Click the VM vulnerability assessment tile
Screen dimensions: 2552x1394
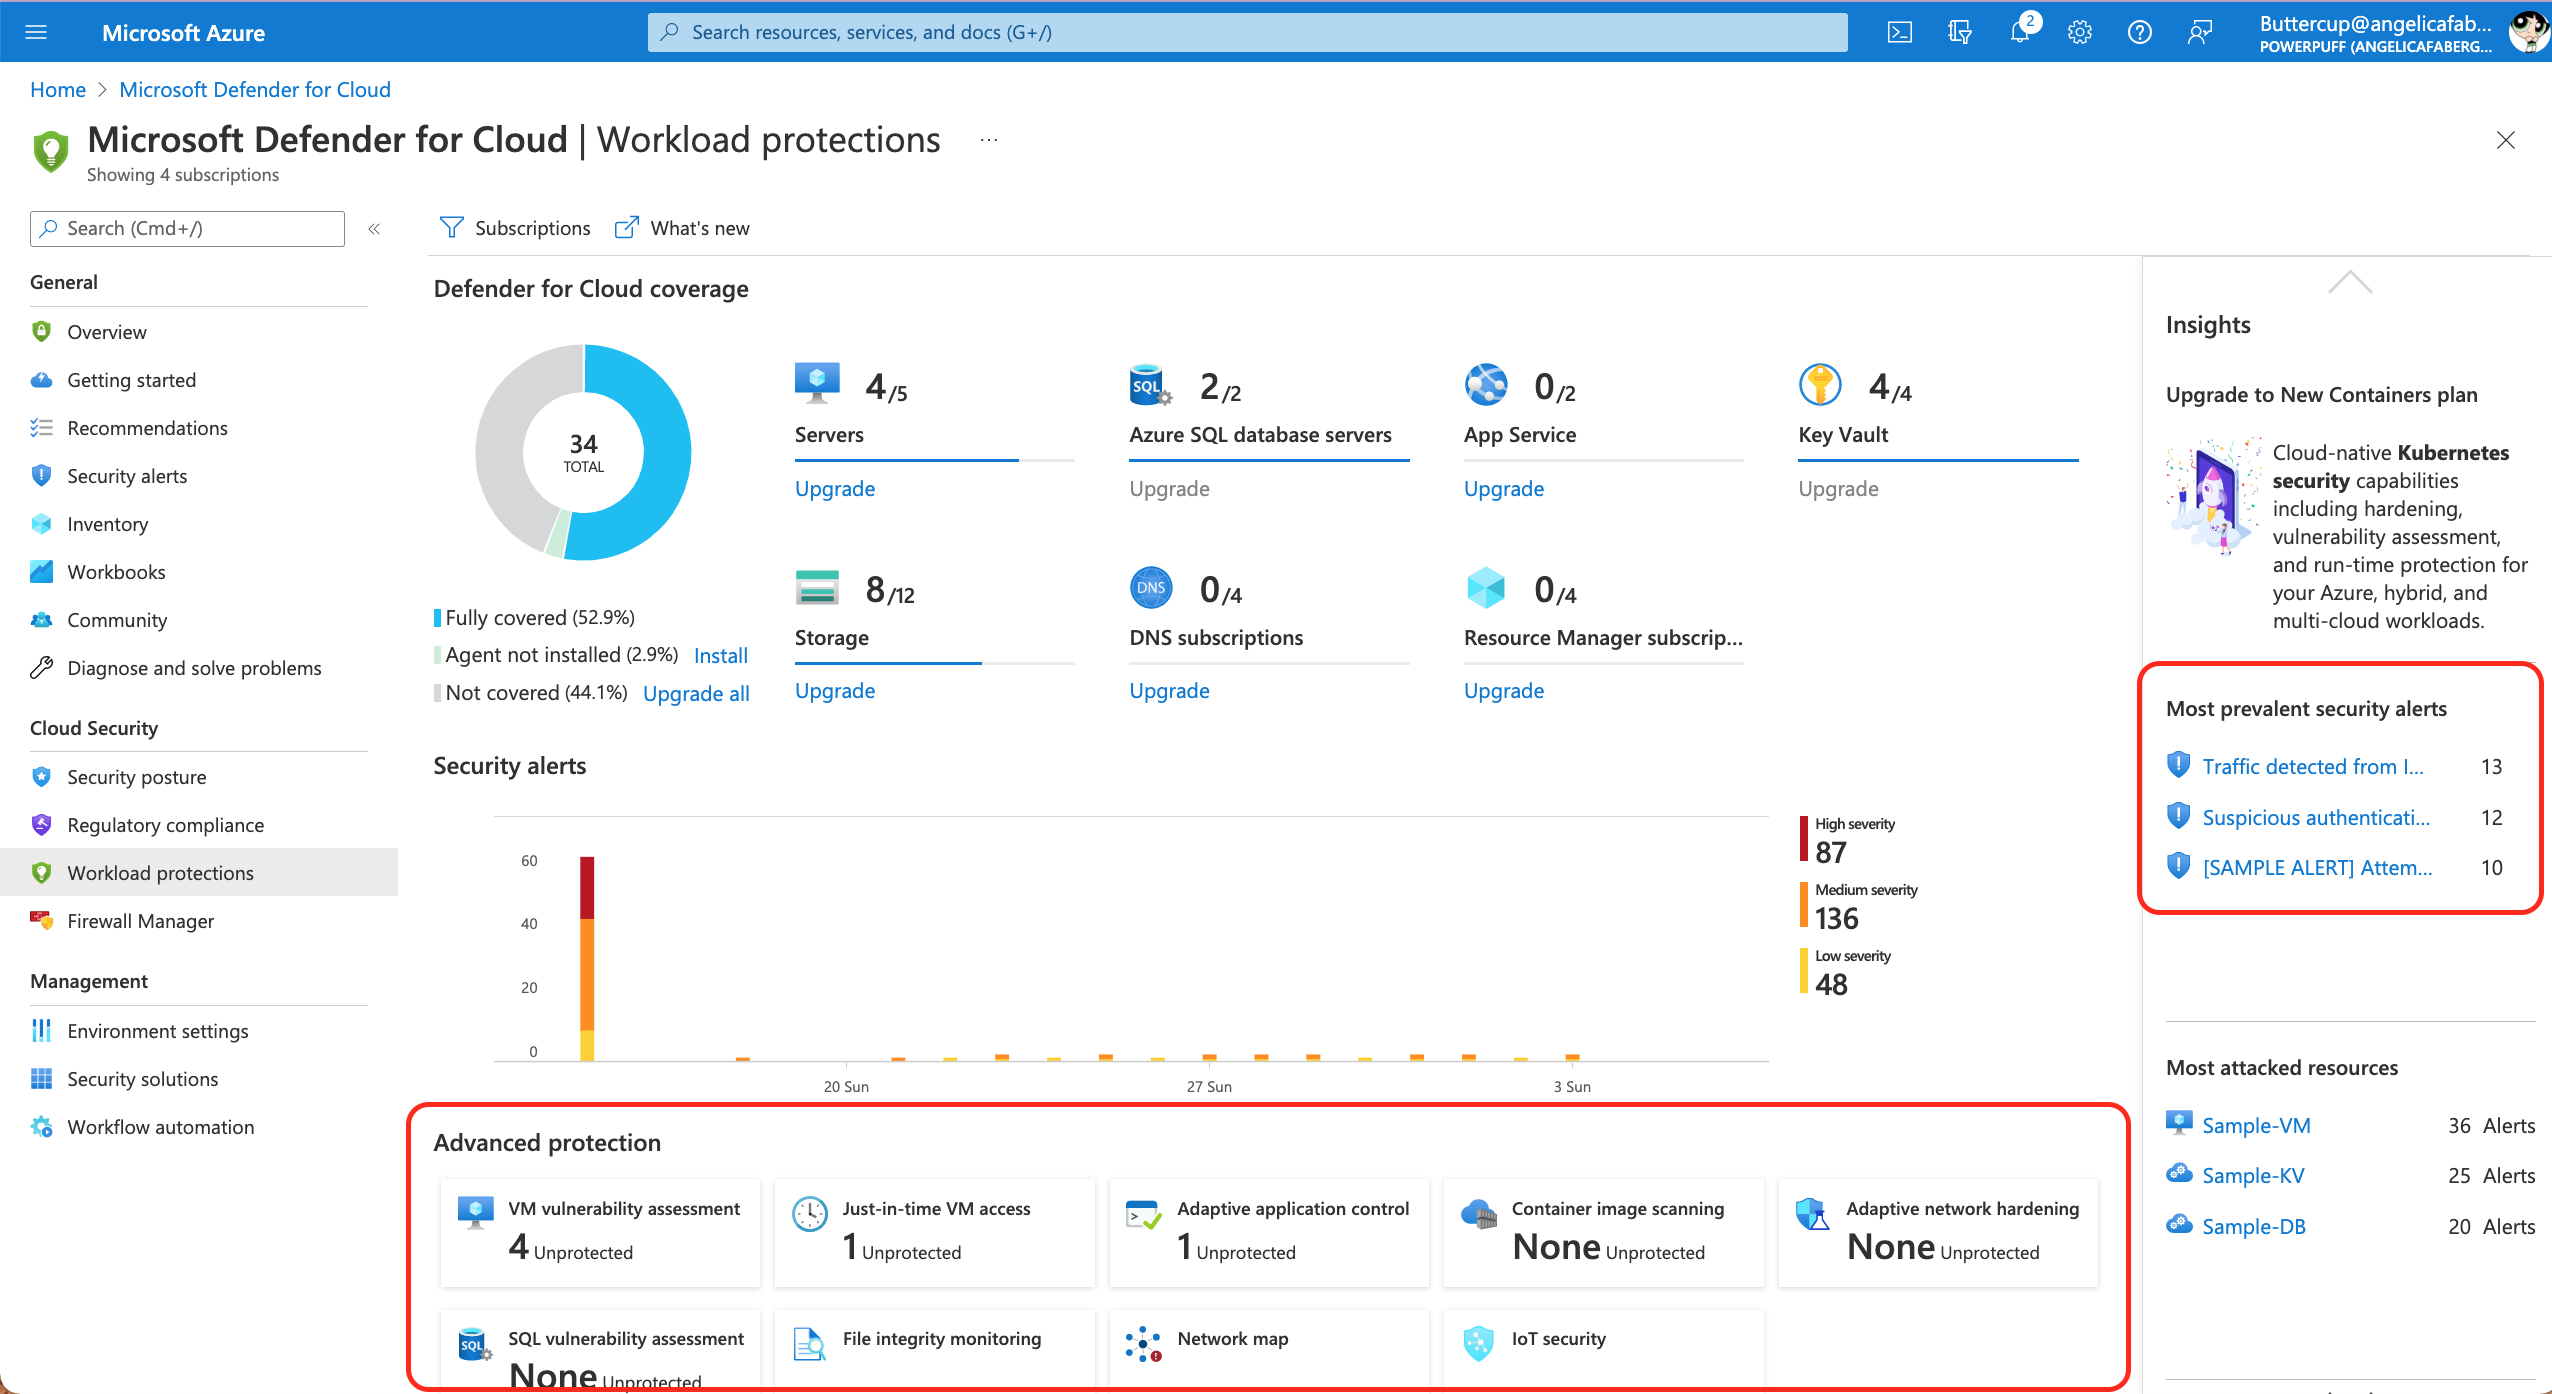tap(600, 1231)
